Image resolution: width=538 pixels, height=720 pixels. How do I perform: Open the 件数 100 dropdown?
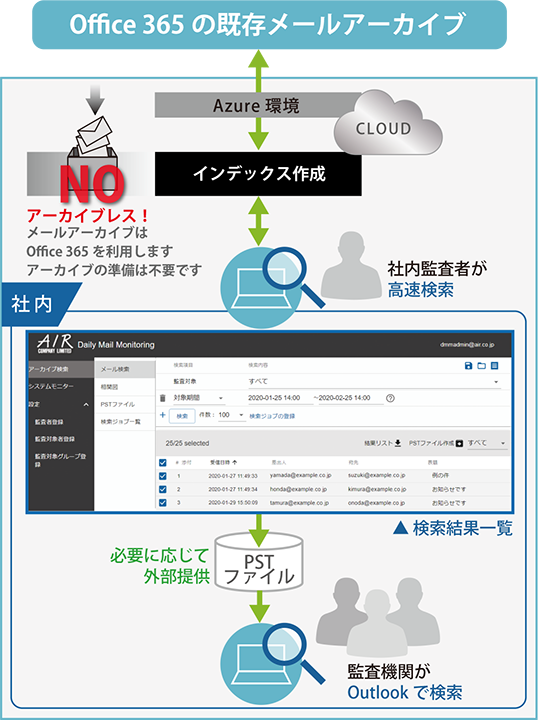point(232,415)
